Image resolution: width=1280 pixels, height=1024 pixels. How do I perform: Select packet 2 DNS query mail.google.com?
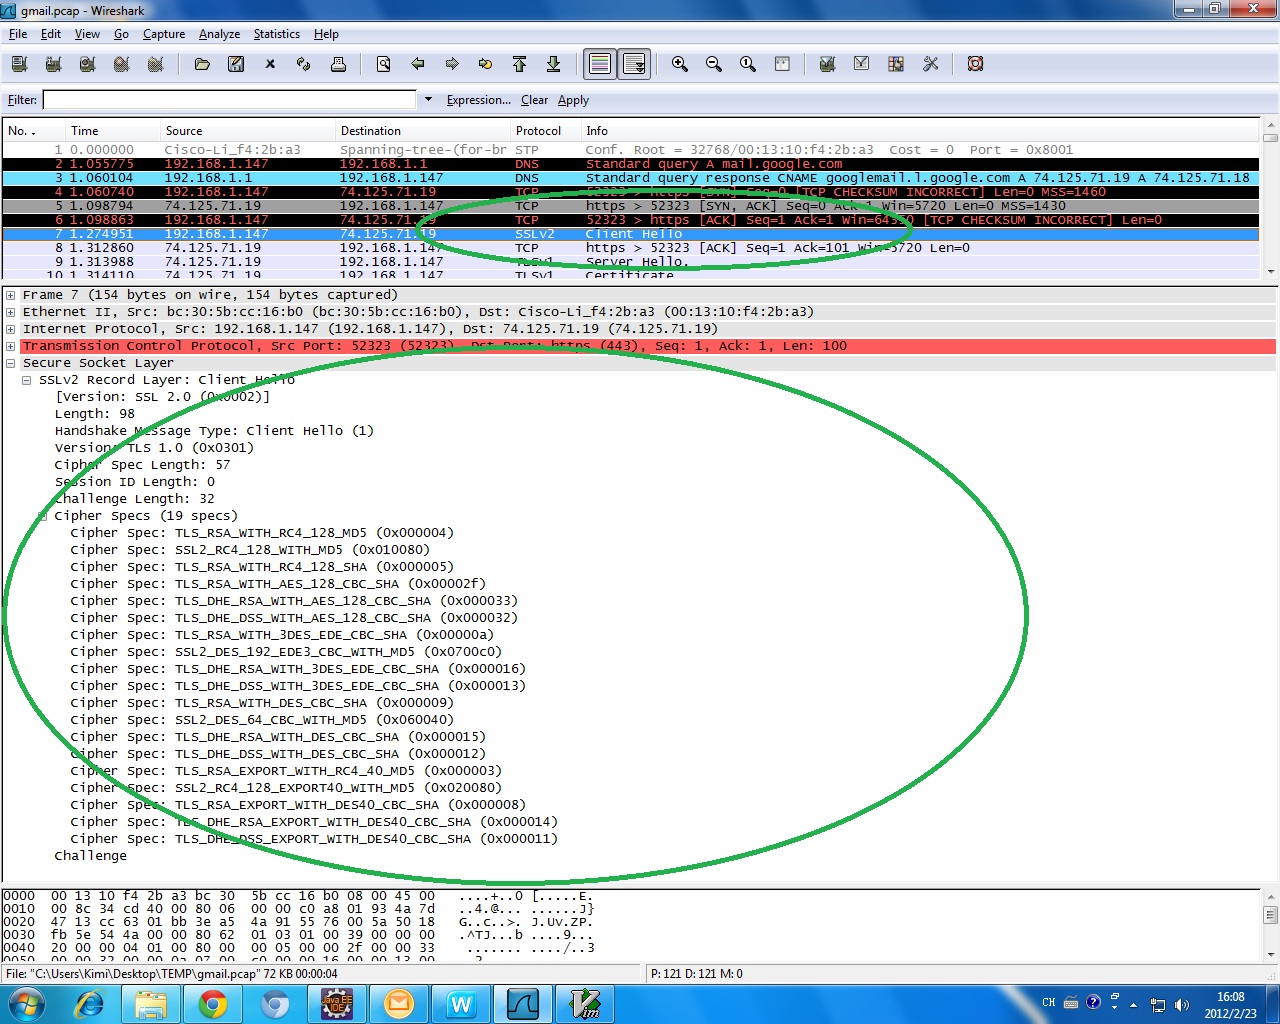point(631,164)
